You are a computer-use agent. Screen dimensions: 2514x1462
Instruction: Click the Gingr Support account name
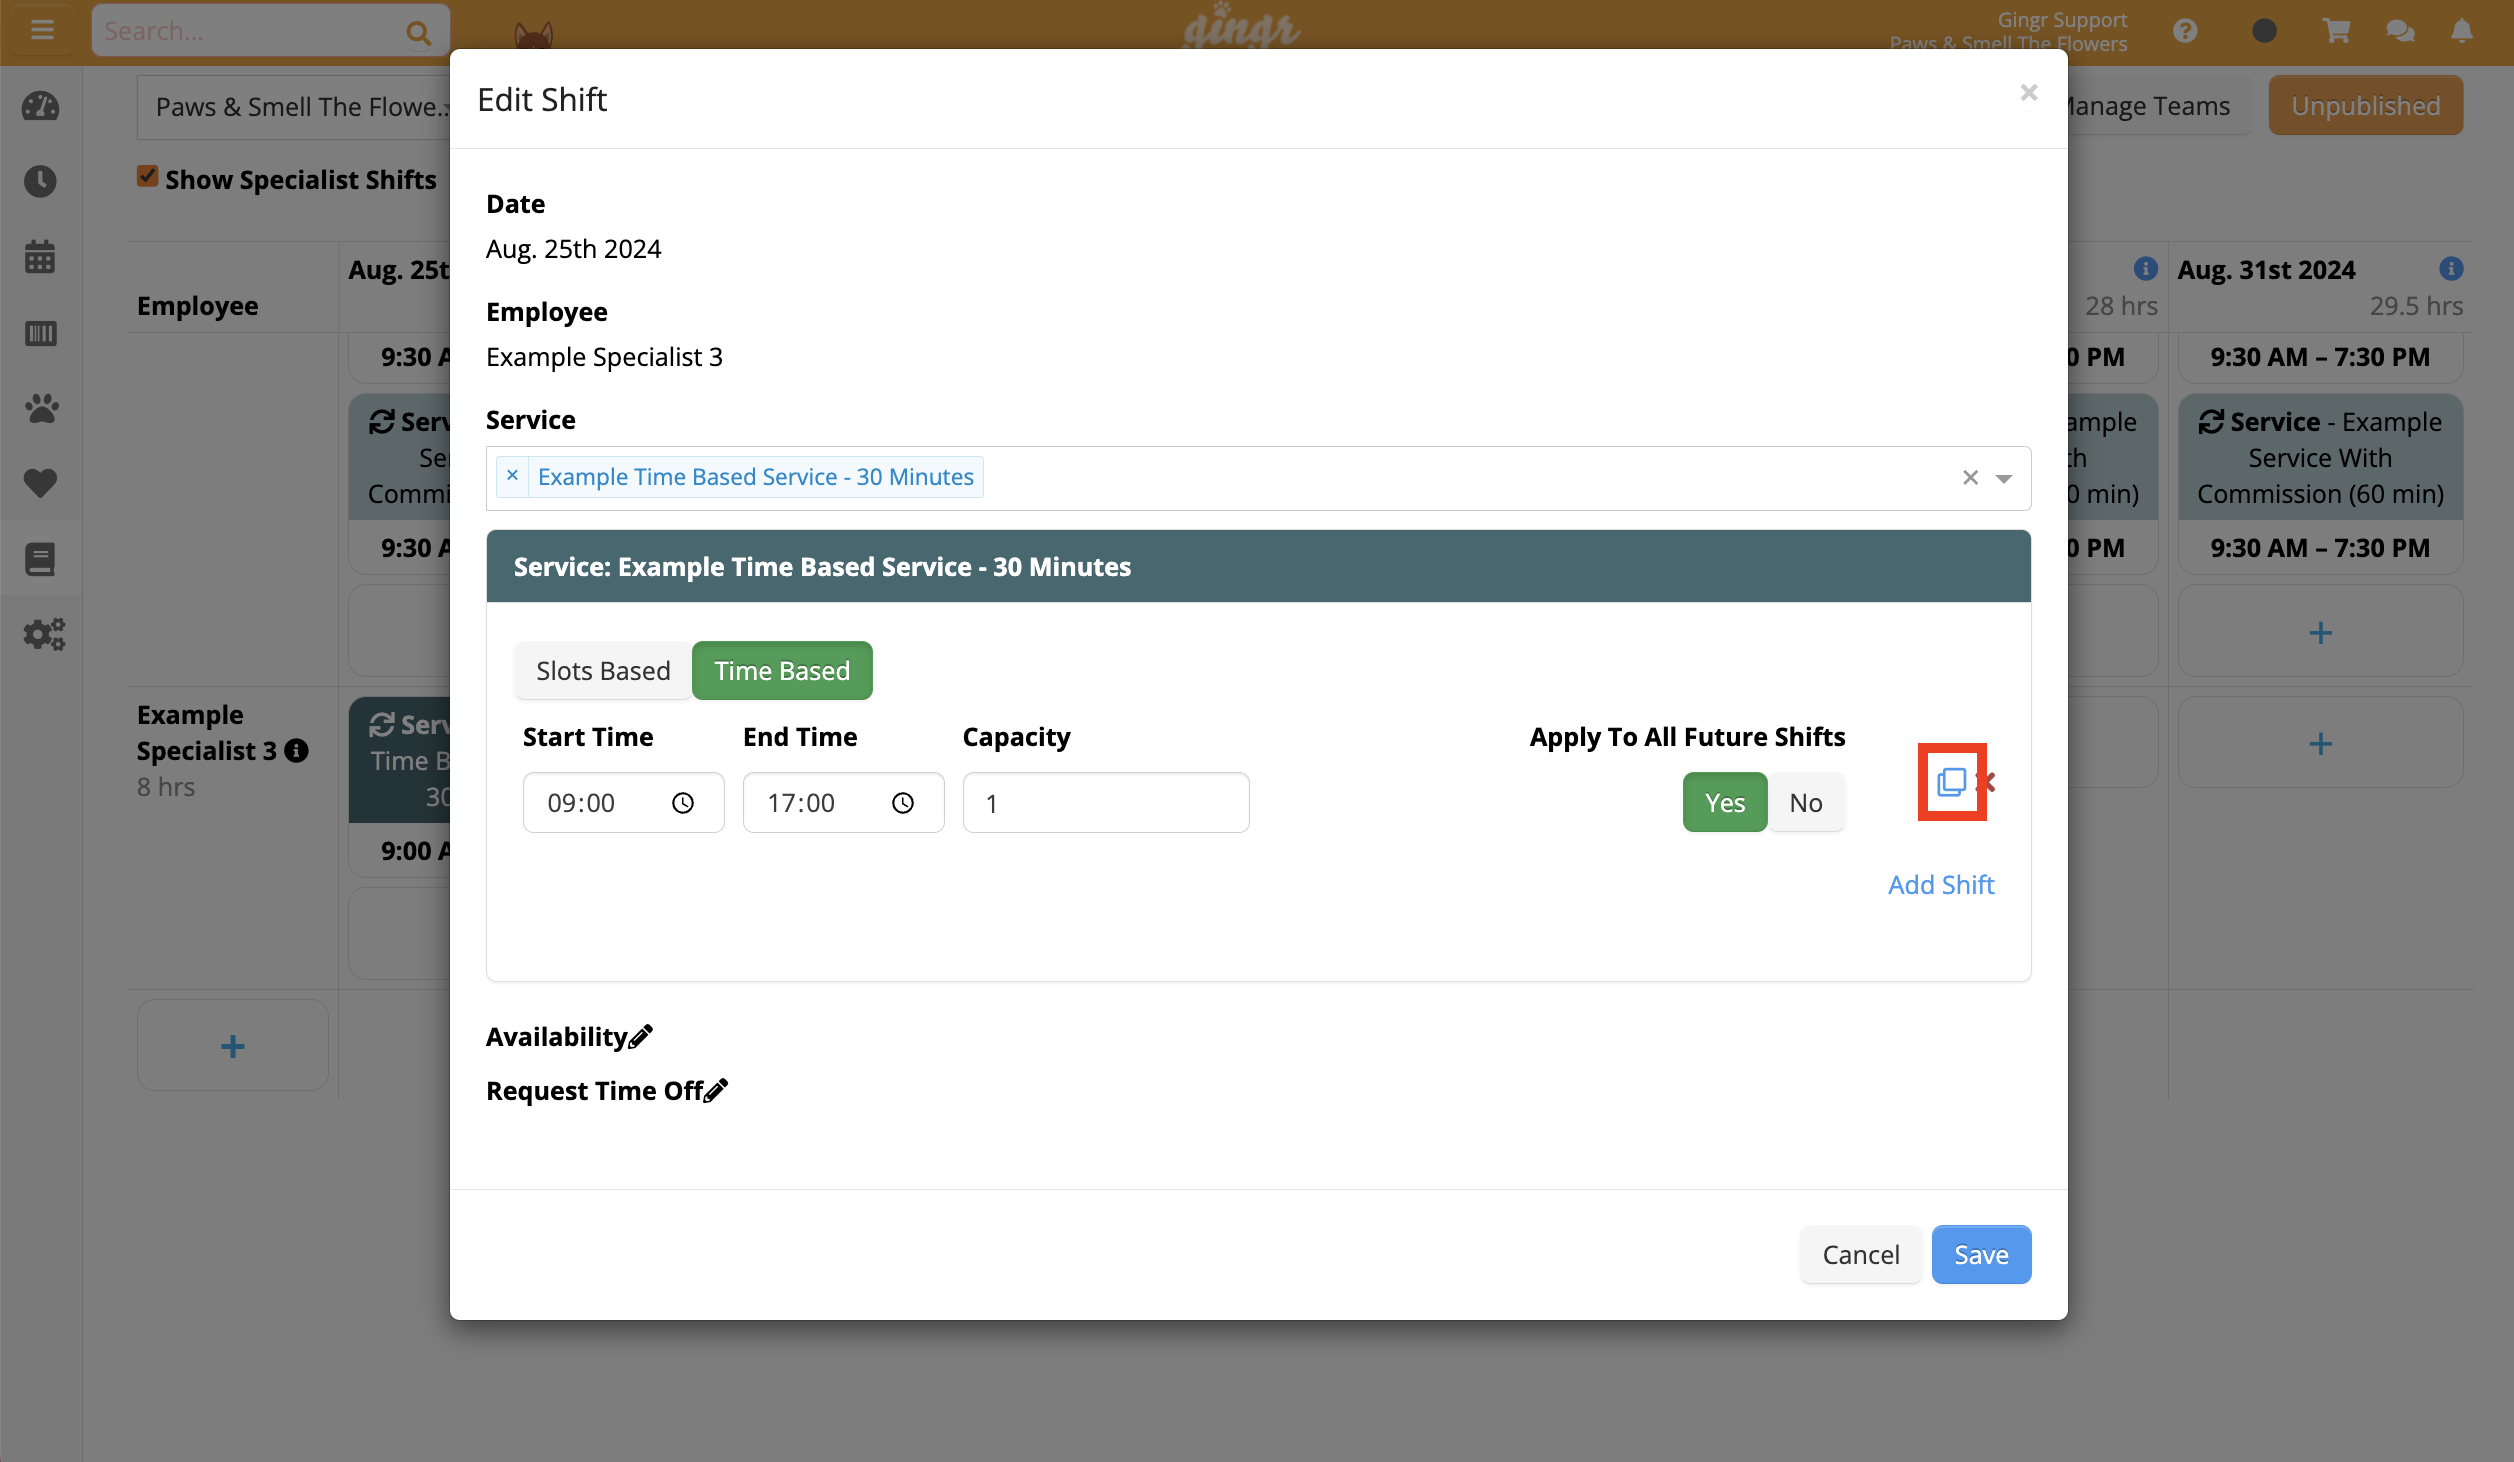click(x=2062, y=19)
